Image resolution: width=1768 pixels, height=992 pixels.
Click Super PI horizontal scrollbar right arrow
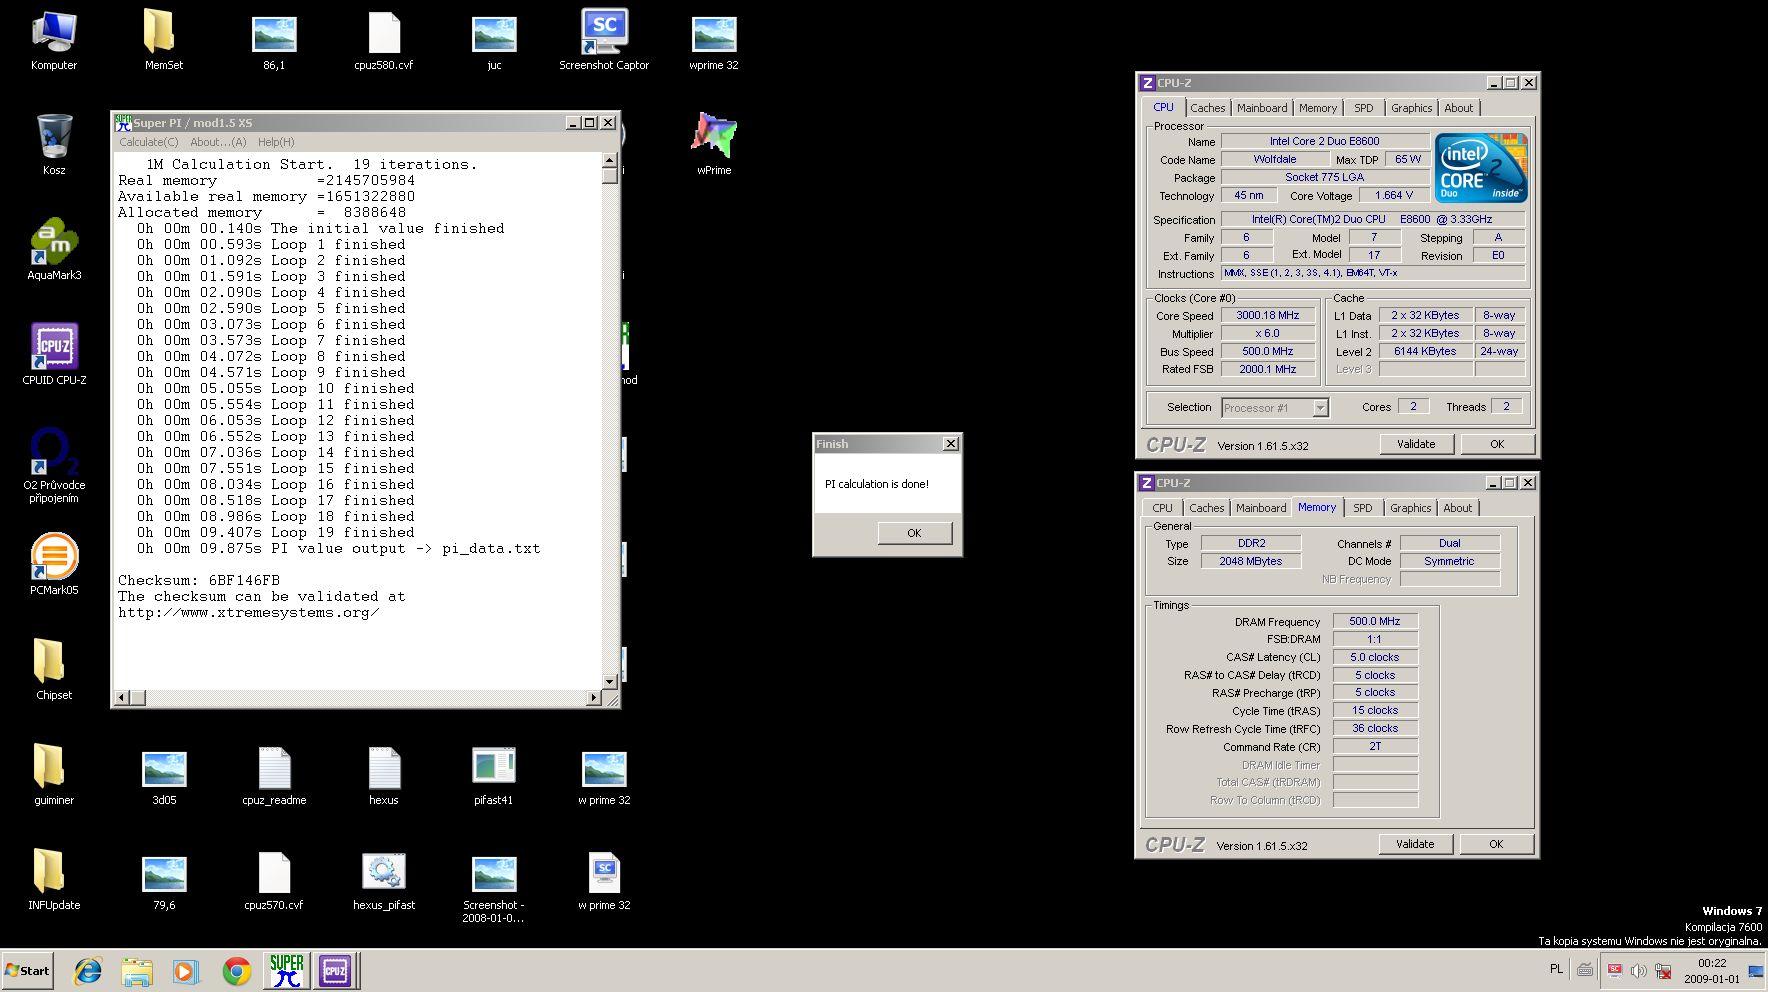(594, 697)
